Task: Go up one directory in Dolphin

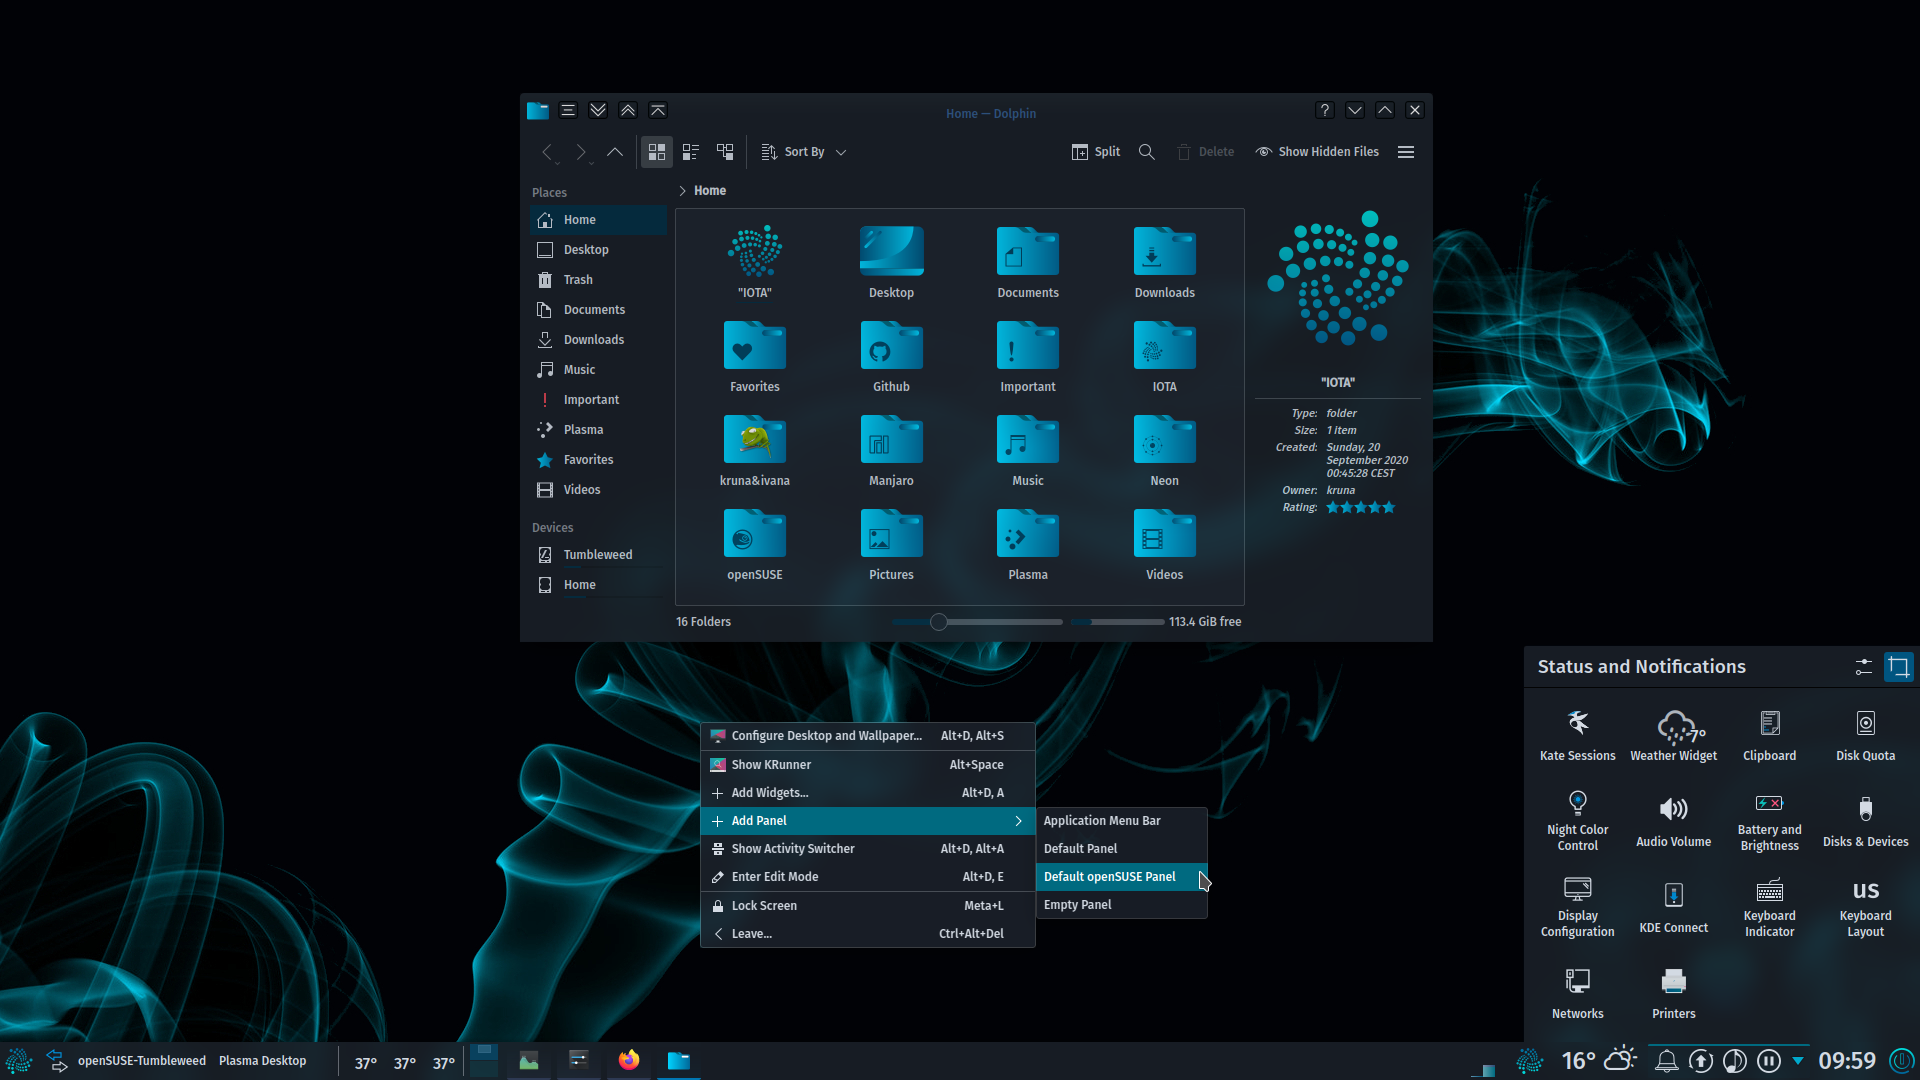Action: pos(615,152)
